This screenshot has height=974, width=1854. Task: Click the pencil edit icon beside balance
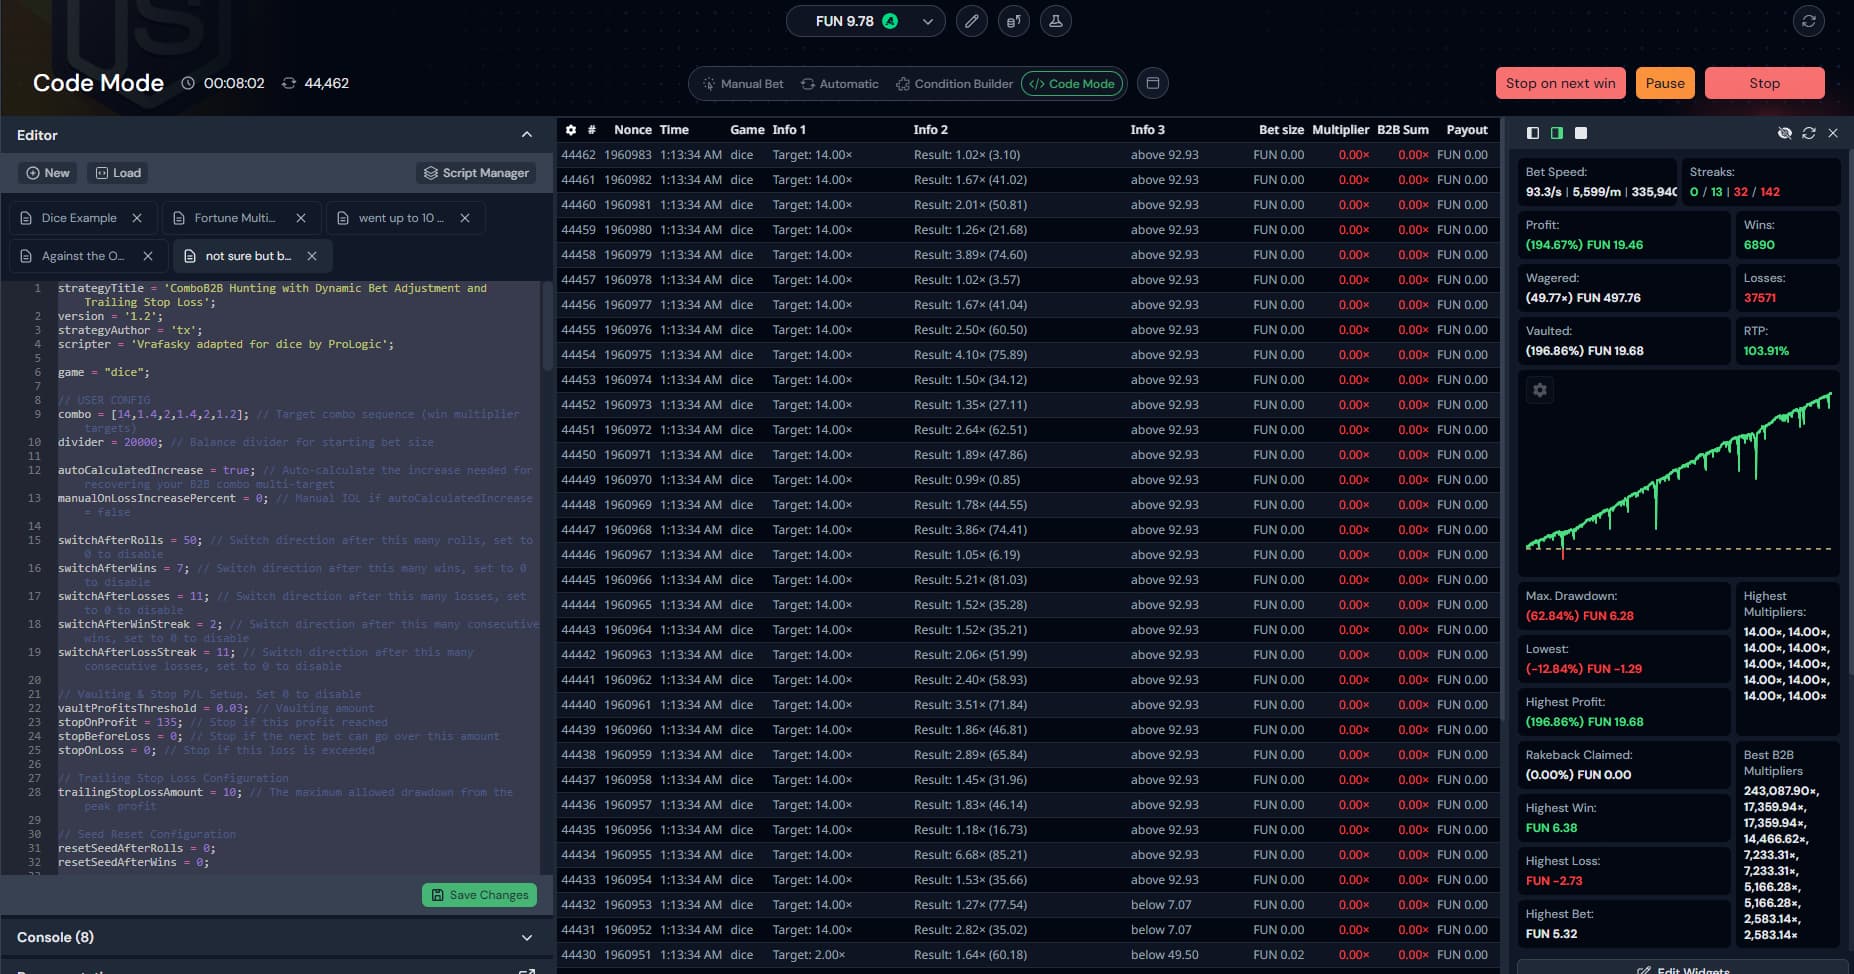(x=971, y=21)
